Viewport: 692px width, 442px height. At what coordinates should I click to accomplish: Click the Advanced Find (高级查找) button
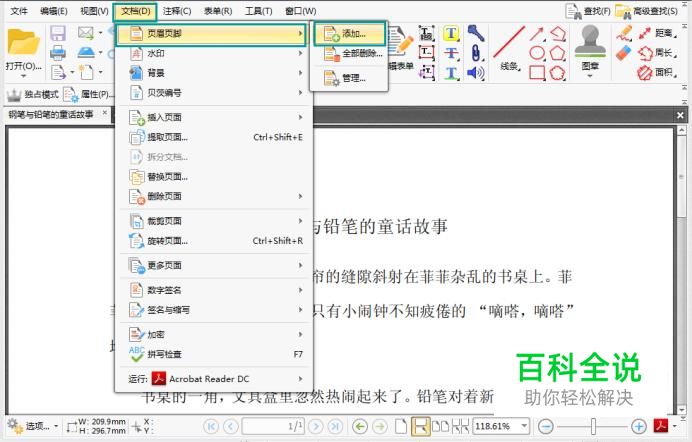pyautogui.click(x=647, y=11)
